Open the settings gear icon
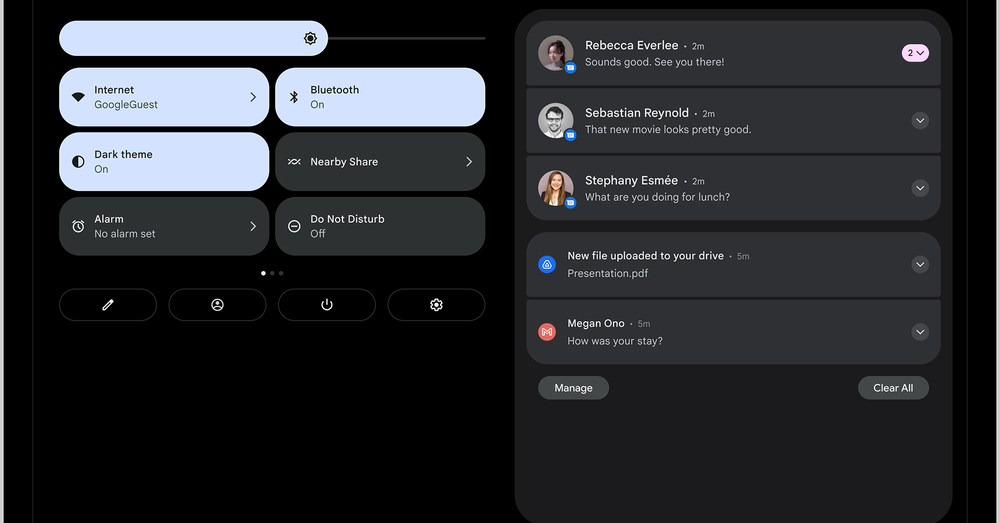The width and height of the screenshot is (1000, 523). pyautogui.click(x=436, y=305)
